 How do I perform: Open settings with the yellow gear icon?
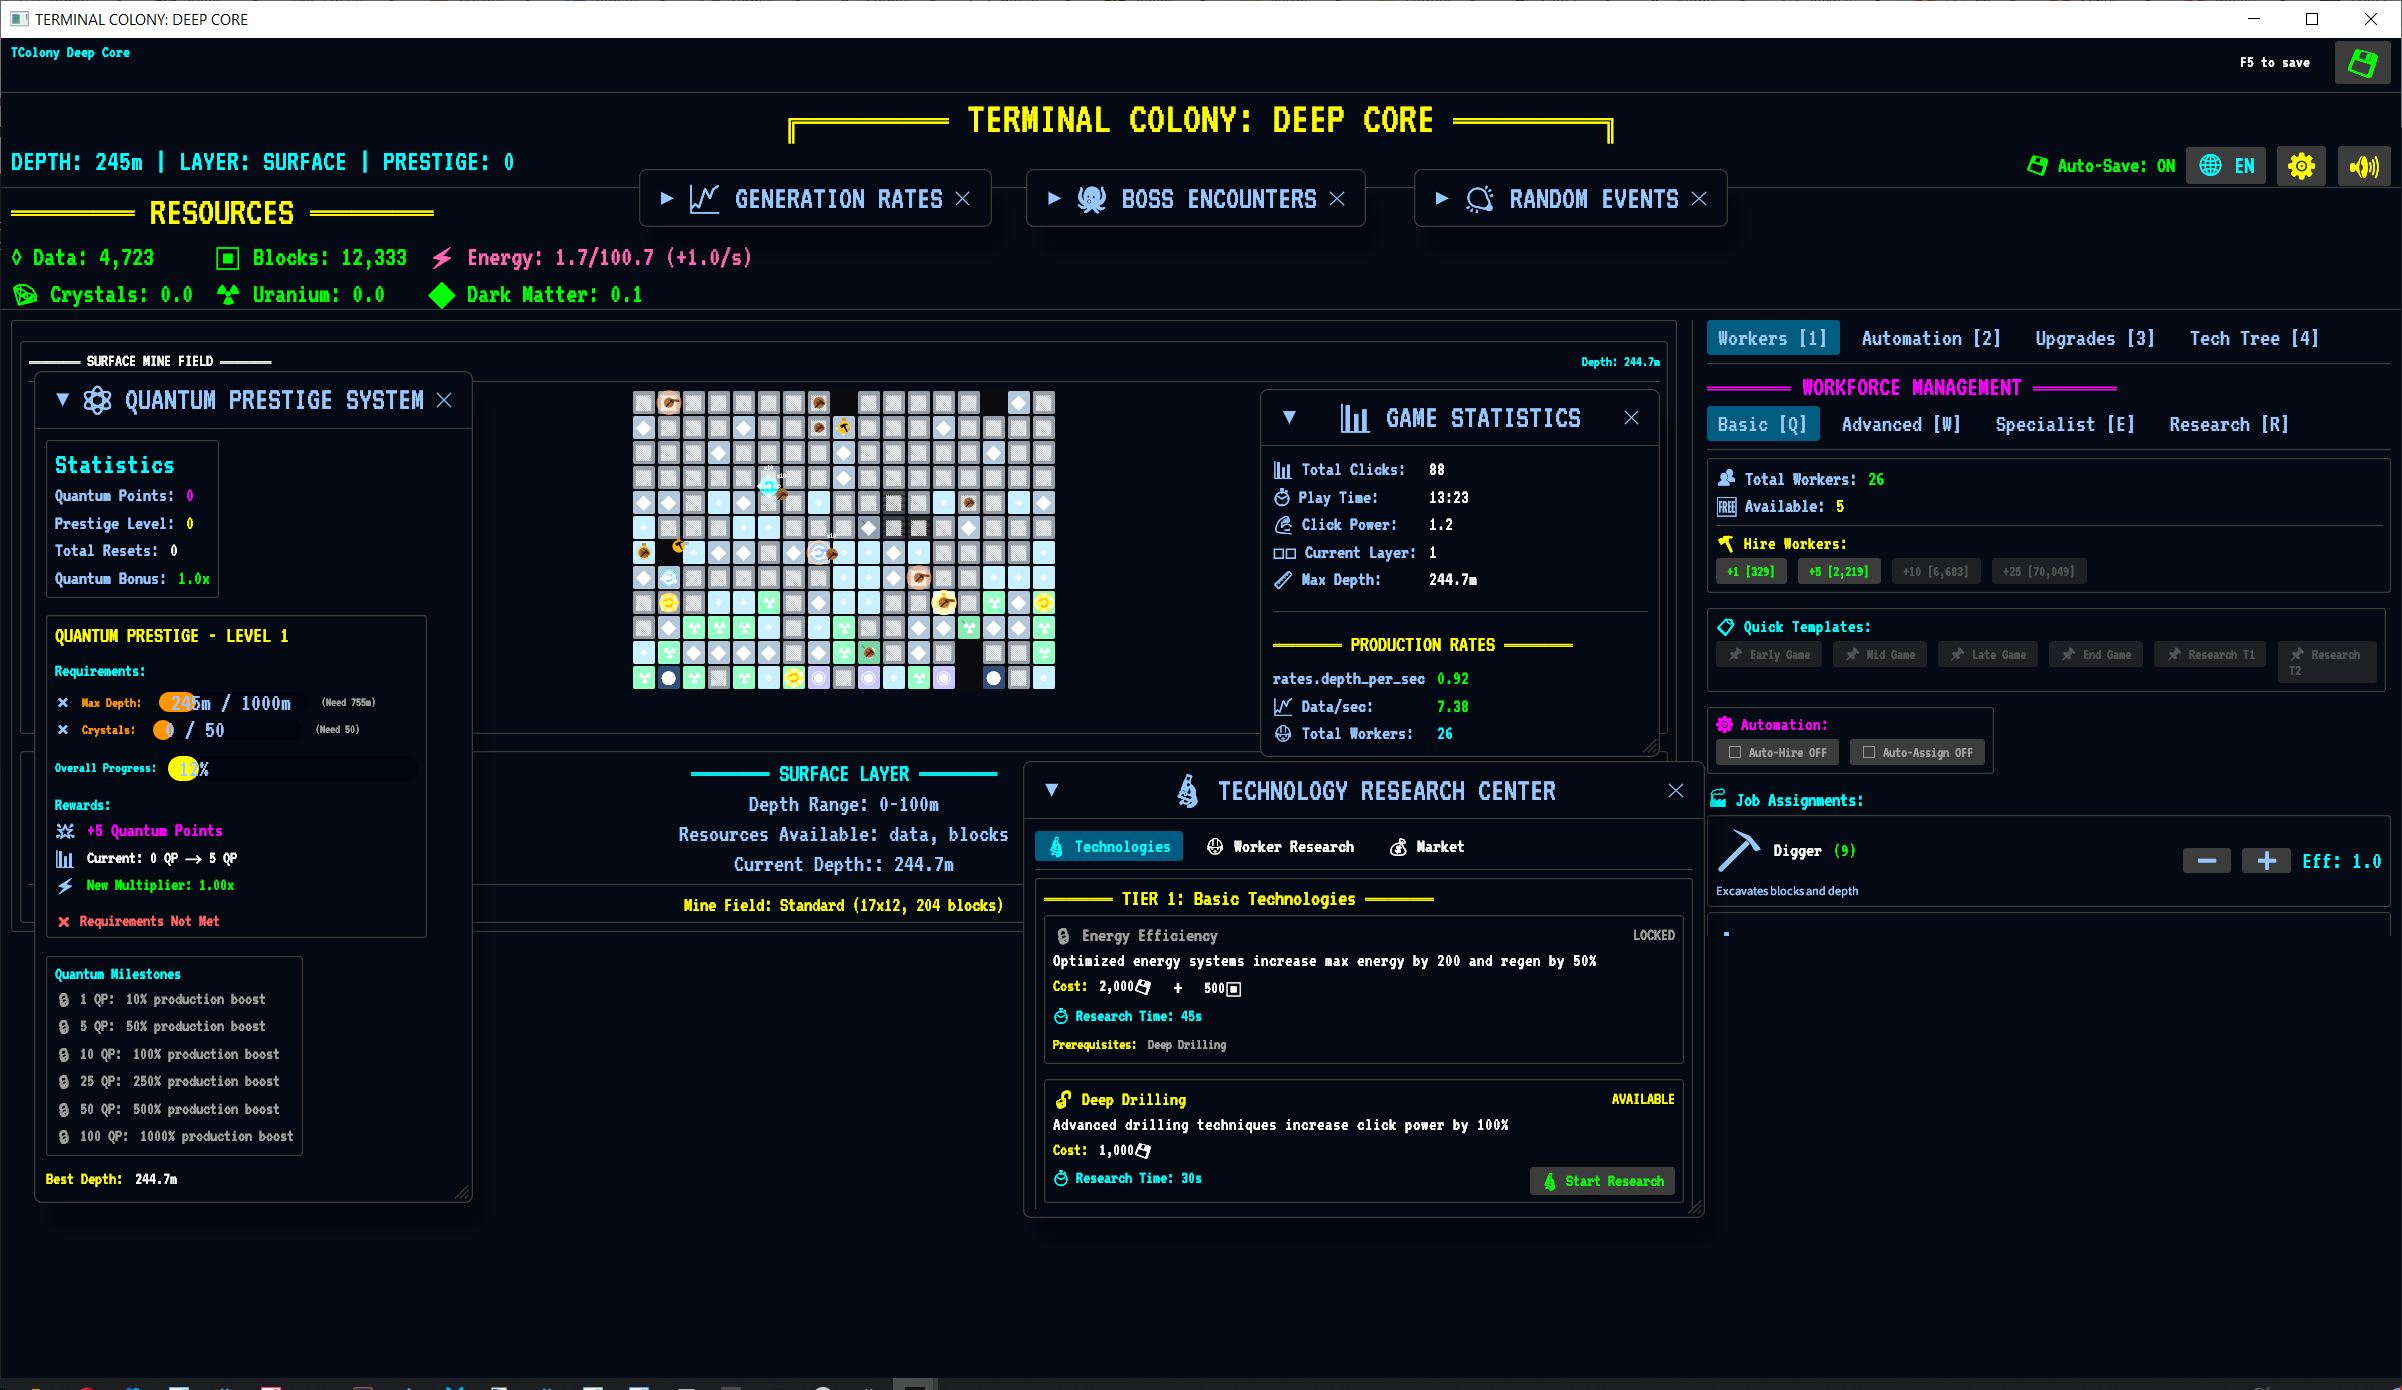[2301, 166]
